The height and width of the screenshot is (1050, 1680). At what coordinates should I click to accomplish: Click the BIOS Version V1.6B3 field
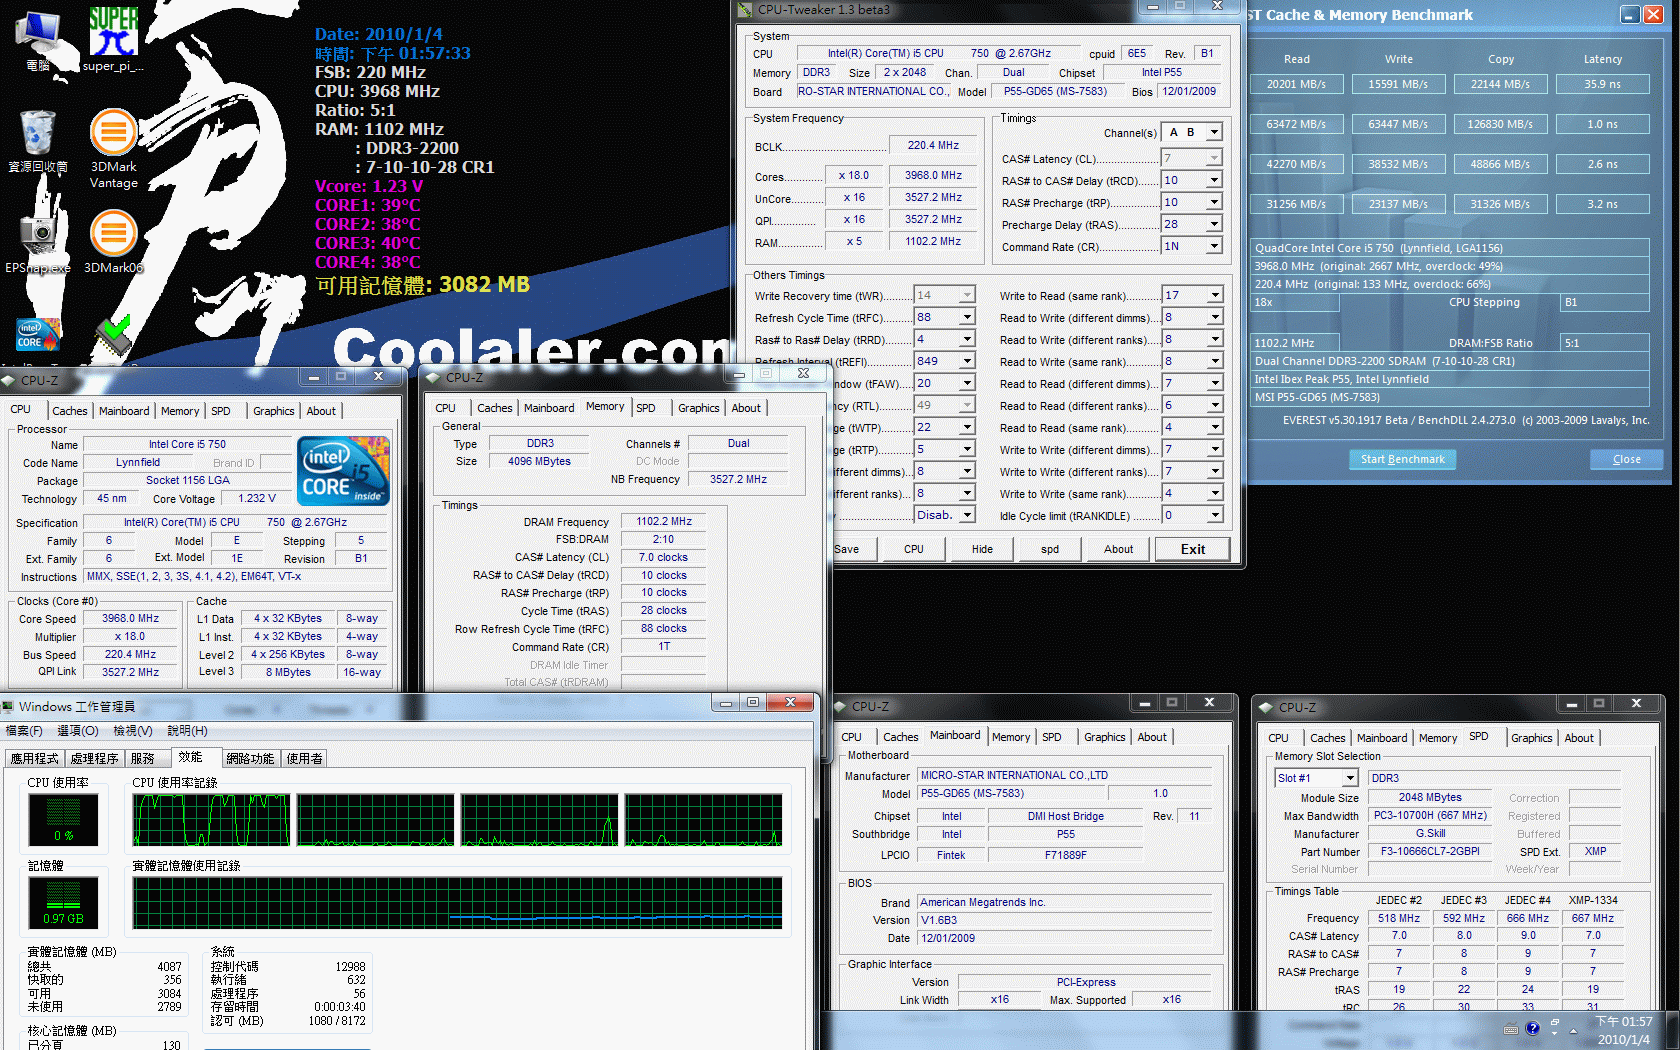pyautogui.click(x=1065, y=920)
